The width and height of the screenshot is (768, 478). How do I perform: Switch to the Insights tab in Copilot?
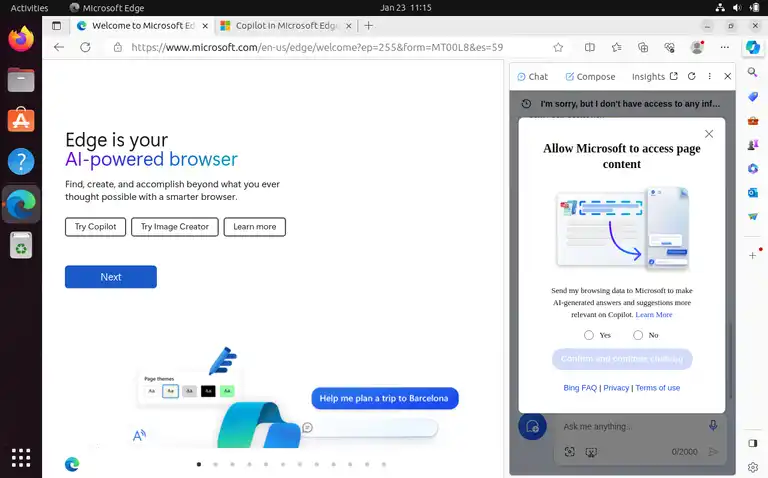pyautogui.click(x=648, y=76)
